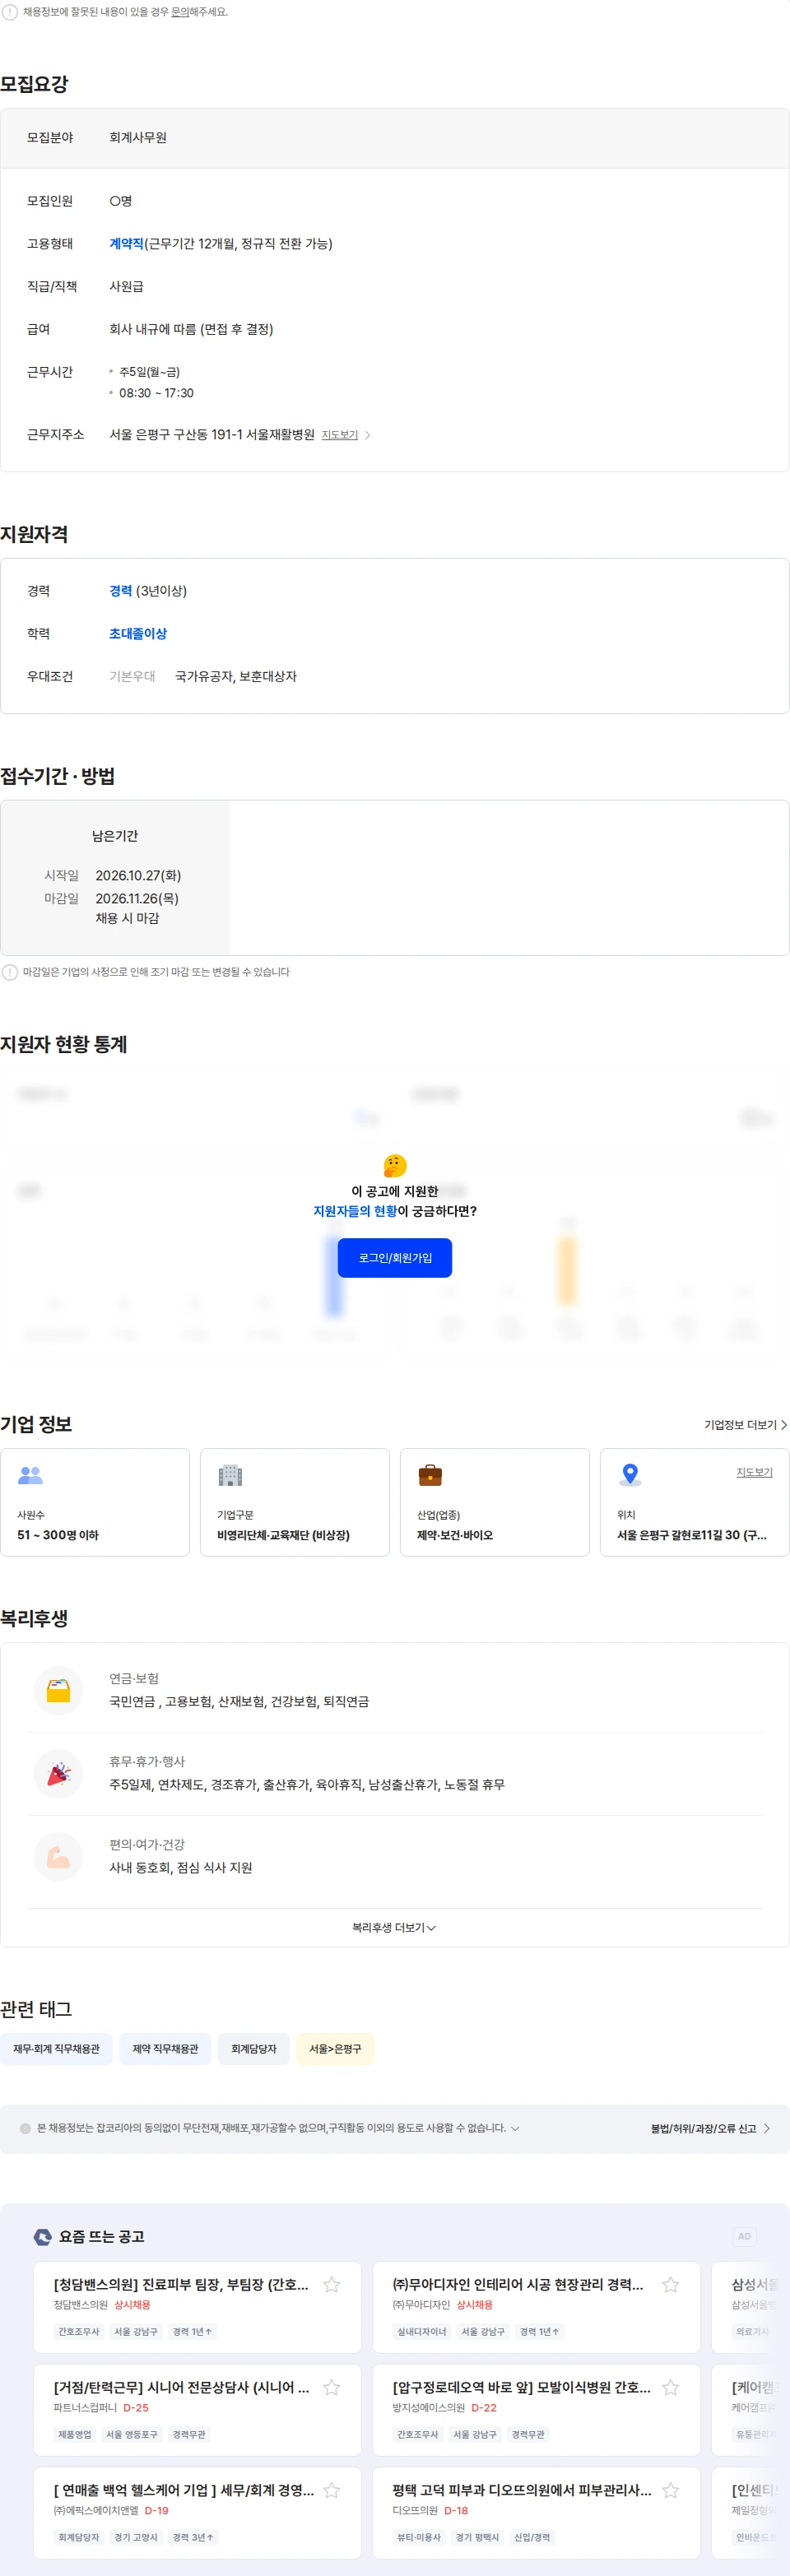Click the gray dot icon before the copyright notice
Screen dimensions: 790x2576
point(26,2128)
